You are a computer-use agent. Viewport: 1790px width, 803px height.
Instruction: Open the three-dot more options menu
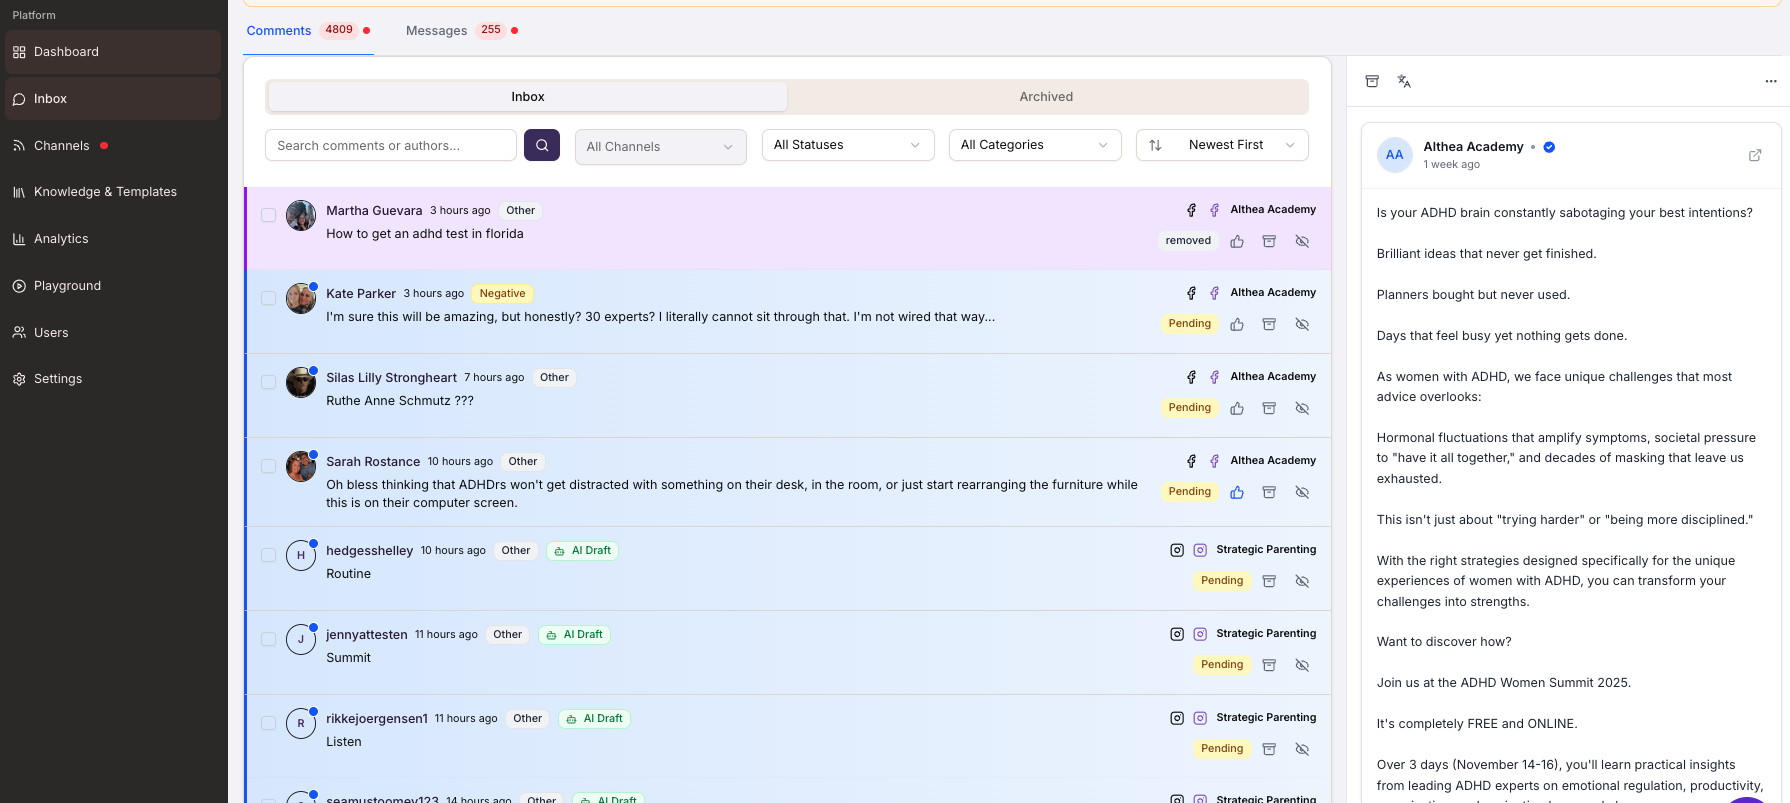(1770, 81)
